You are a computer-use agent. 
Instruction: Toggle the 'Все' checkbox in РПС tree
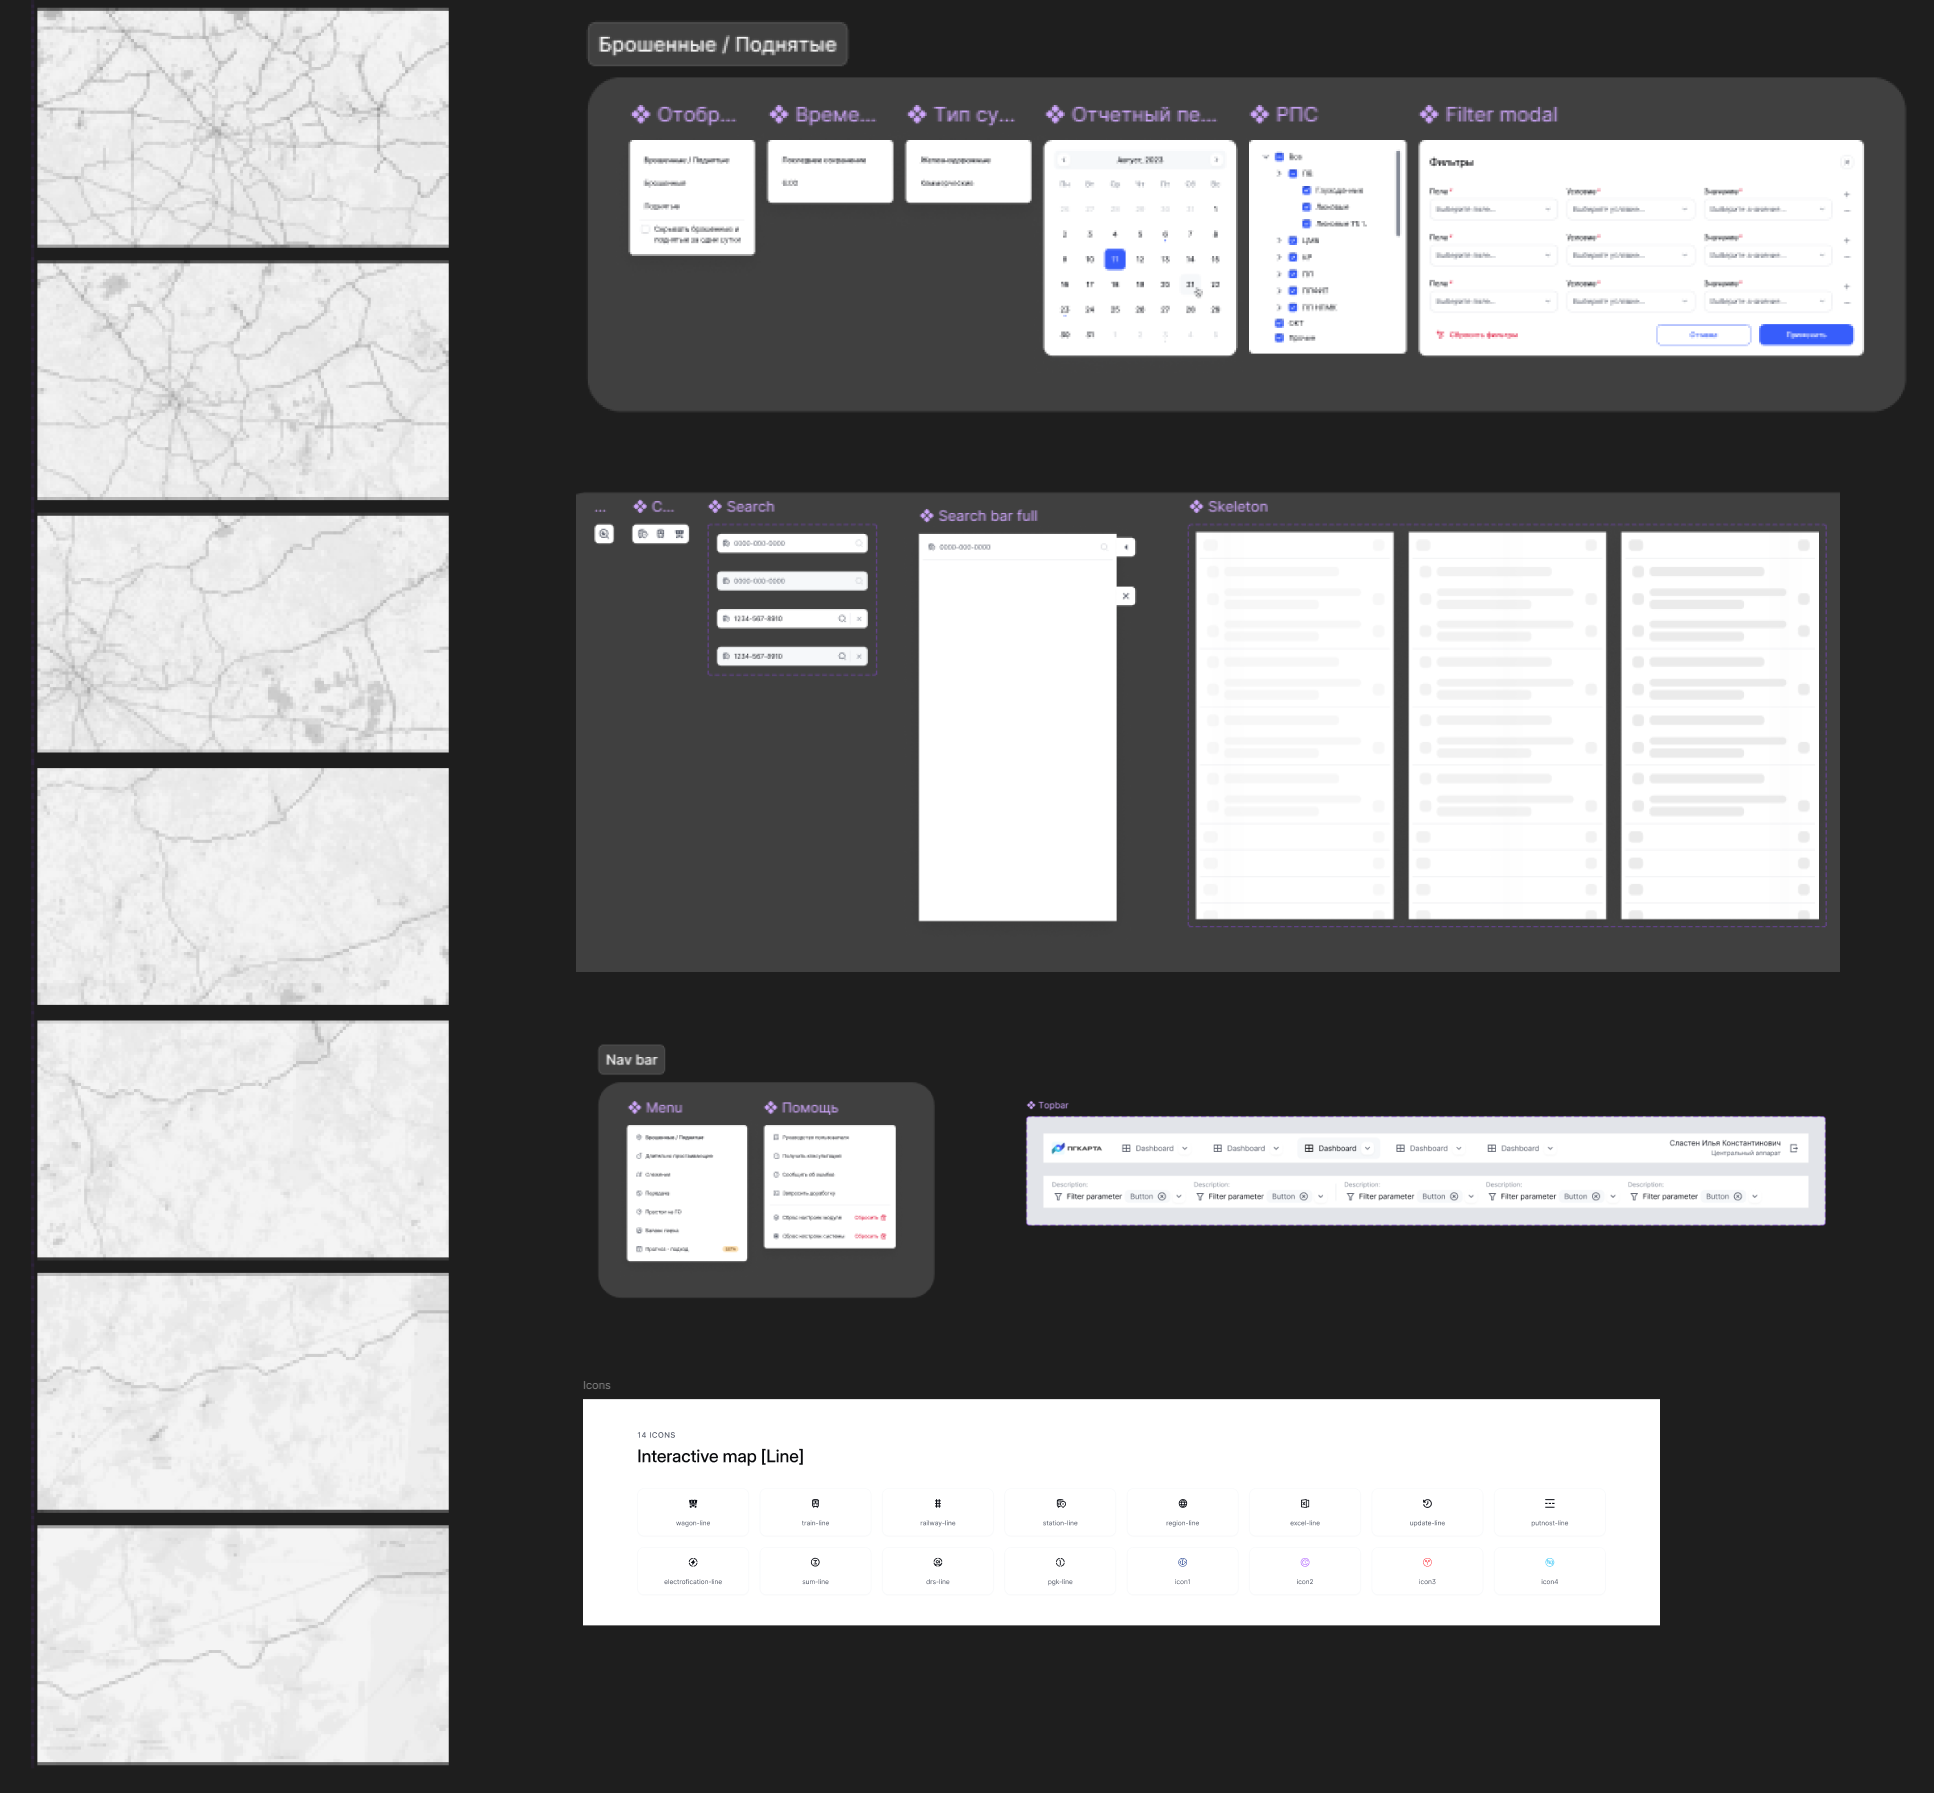[x=1279, y=157]
